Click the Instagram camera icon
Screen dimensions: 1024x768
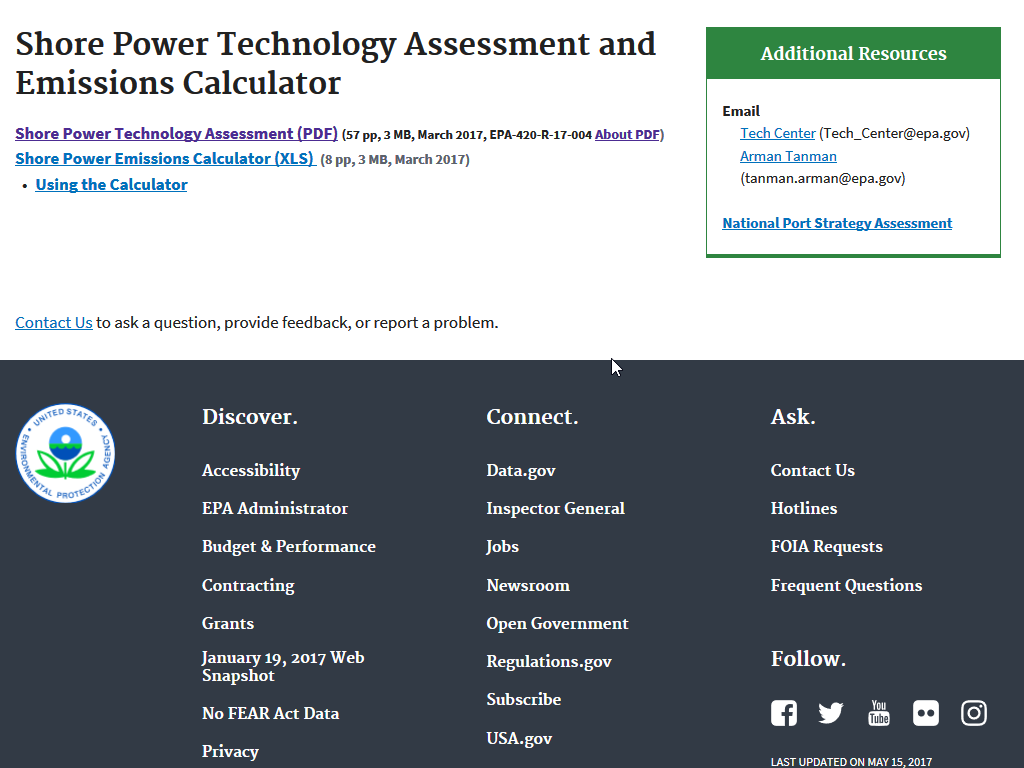tap(974, 713)
